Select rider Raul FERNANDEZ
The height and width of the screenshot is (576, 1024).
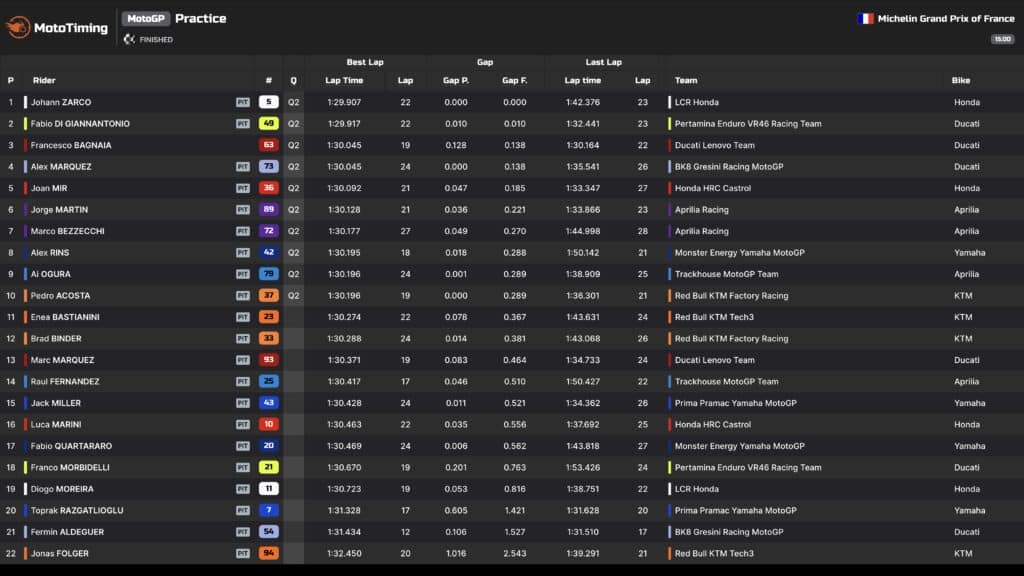click(65, 382)
